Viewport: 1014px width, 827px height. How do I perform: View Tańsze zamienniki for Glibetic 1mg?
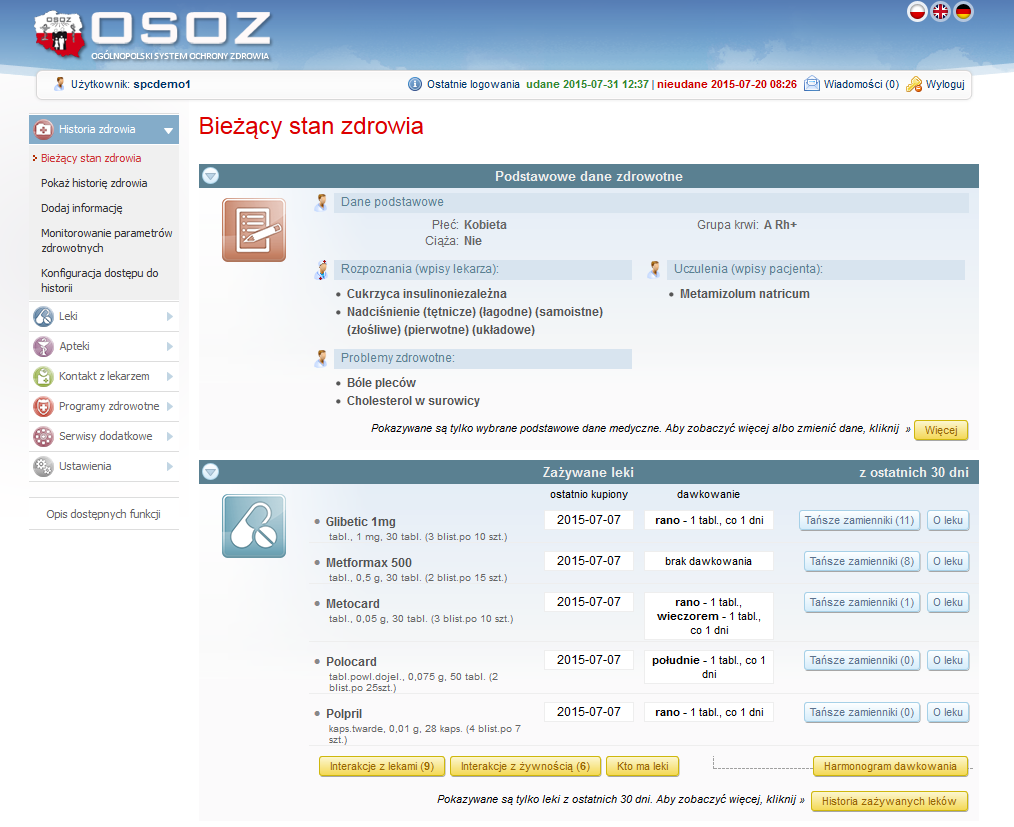tap(860, 520)
